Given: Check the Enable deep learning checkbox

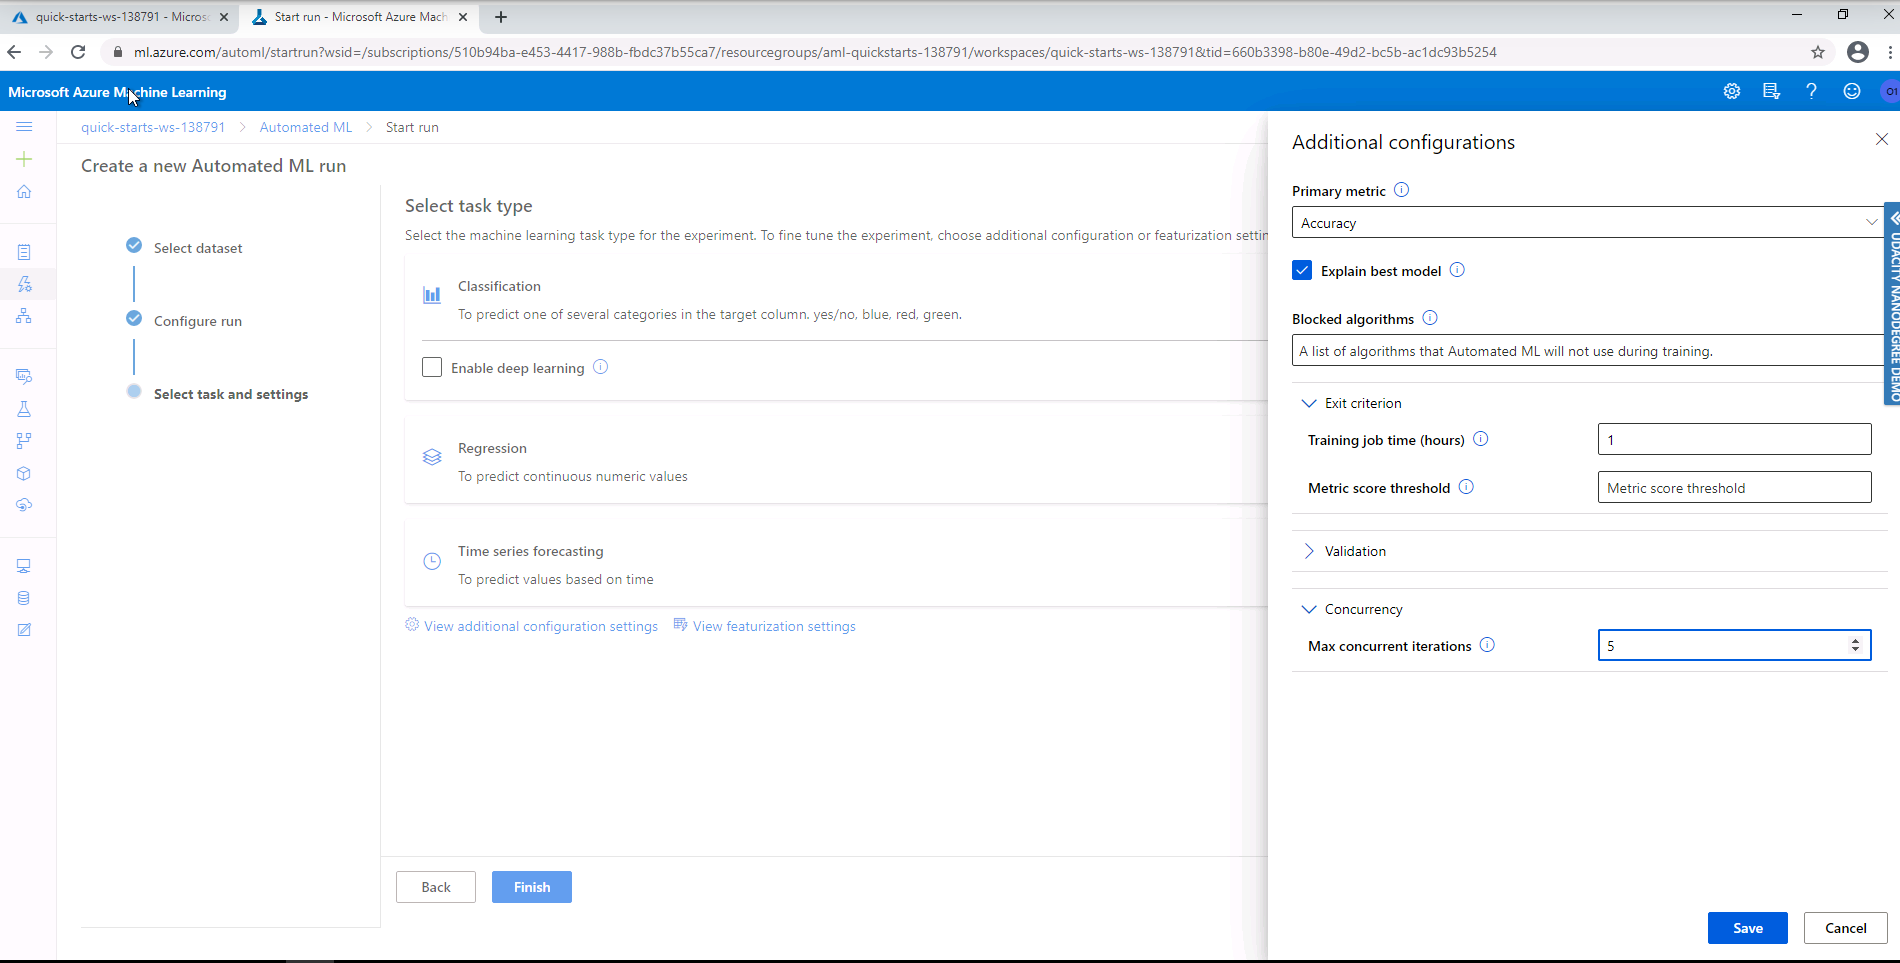Looking at the screenshot, I should click(432, 367).
